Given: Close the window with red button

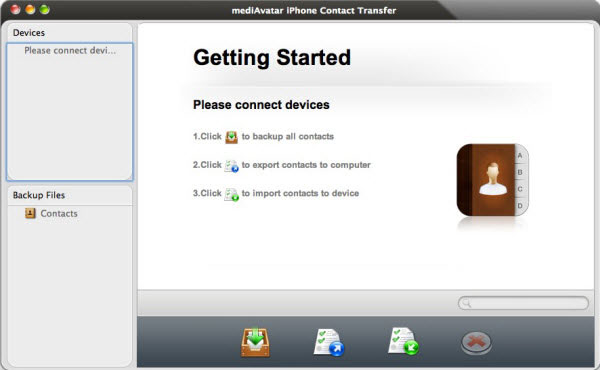Looking at the screenshot, I should 15,10.
